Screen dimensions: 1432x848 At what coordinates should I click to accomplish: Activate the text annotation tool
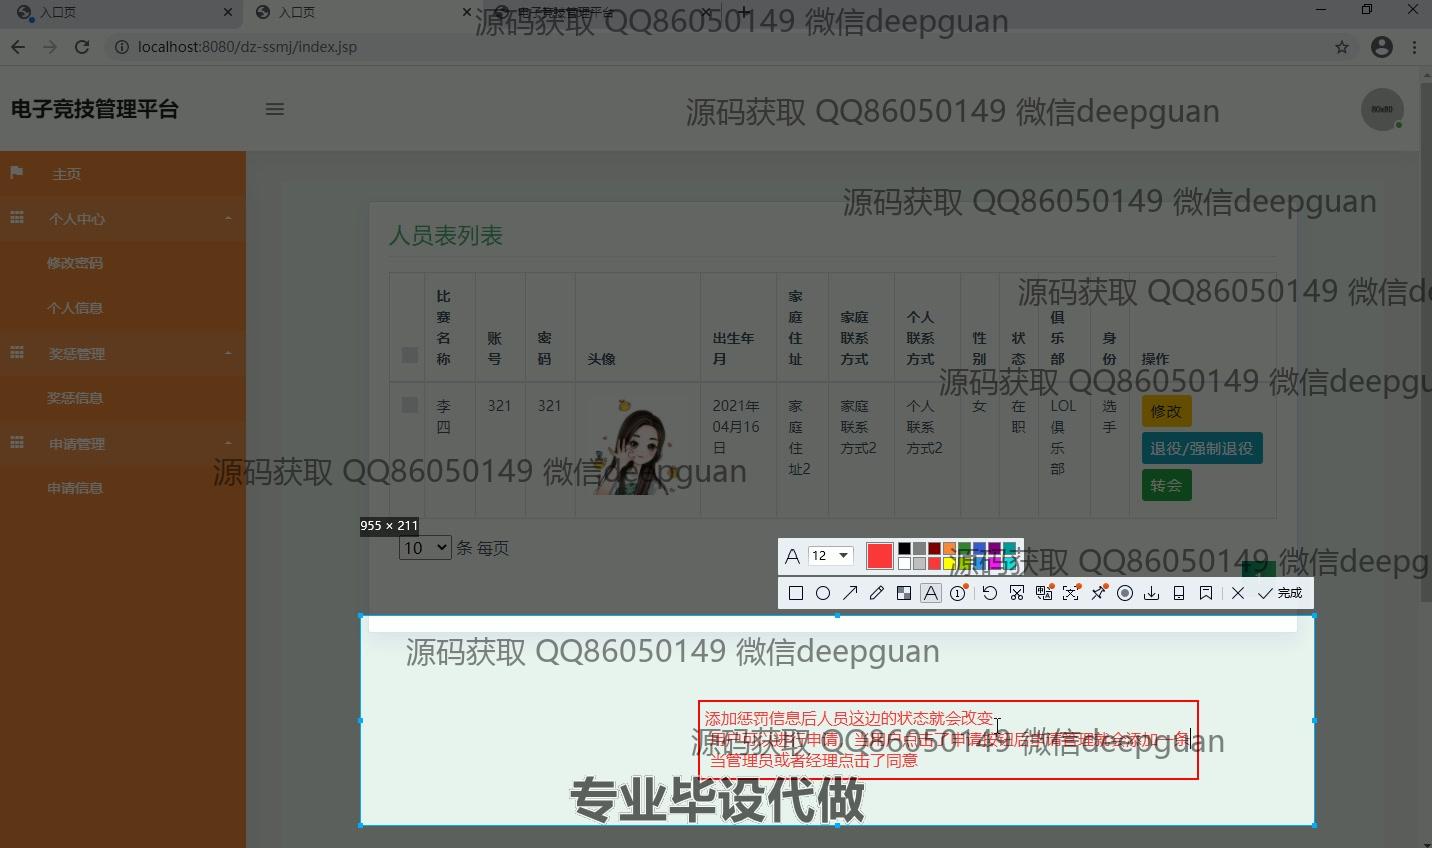[931, 593]
